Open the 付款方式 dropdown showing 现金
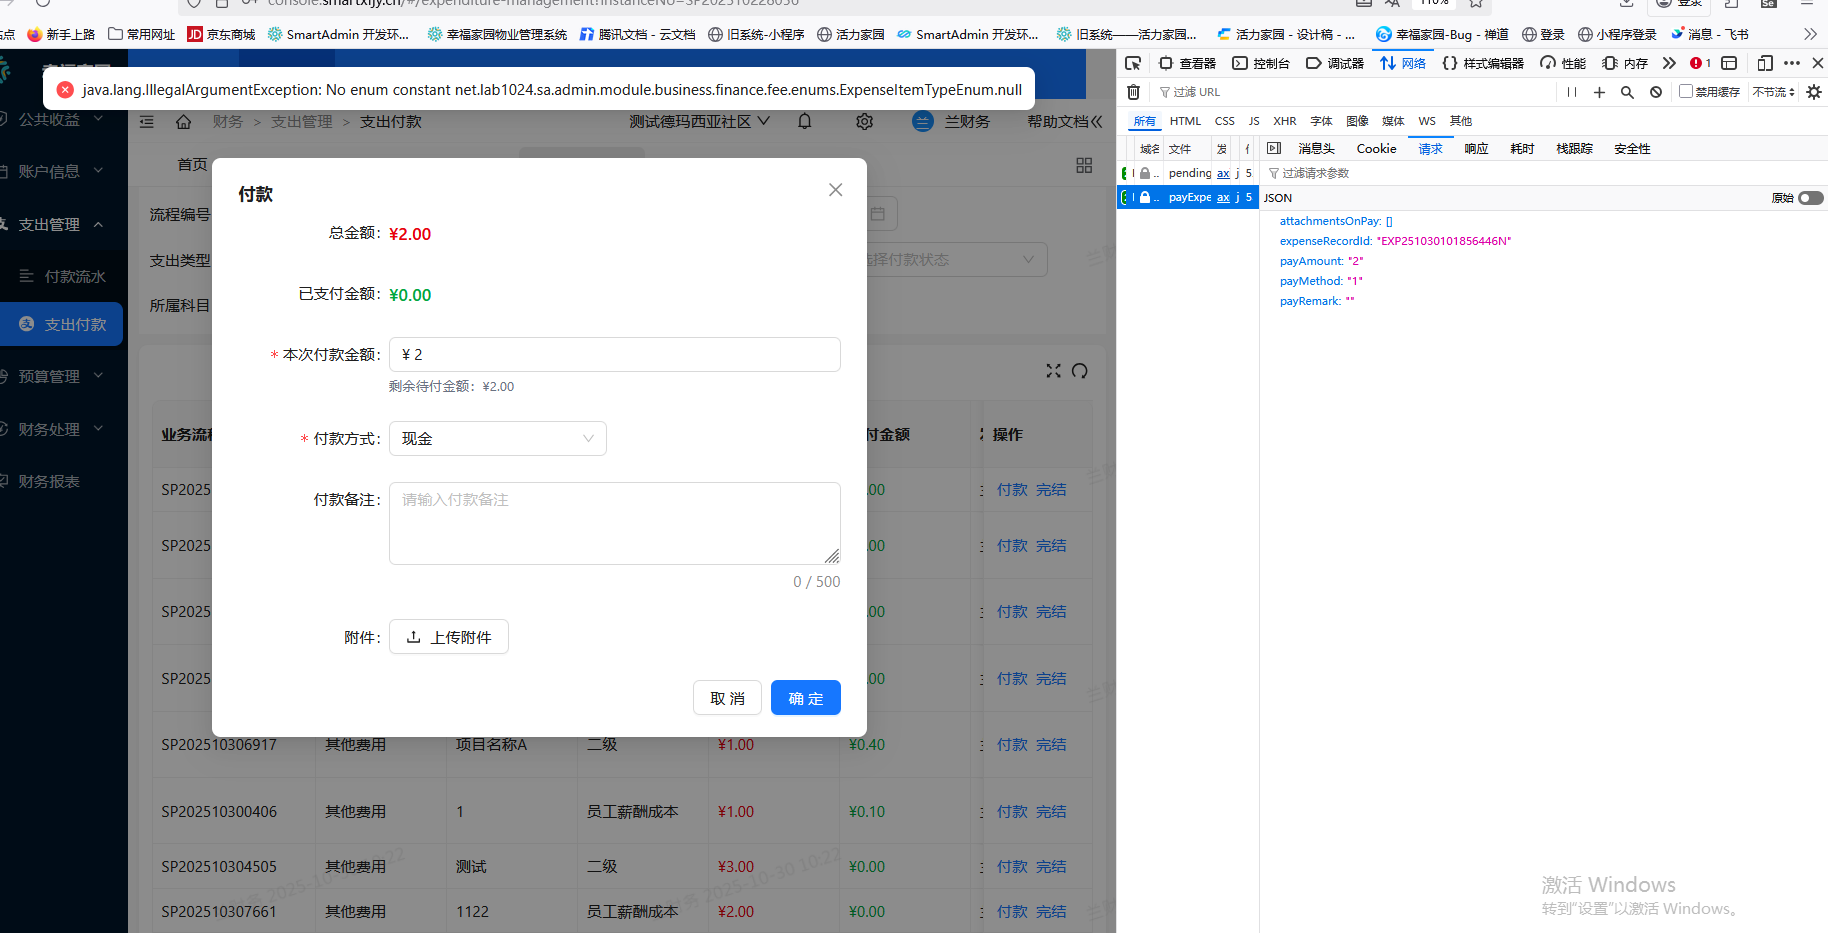The height and width of the screenshot is (933, 1828). [x=497, y=439]
